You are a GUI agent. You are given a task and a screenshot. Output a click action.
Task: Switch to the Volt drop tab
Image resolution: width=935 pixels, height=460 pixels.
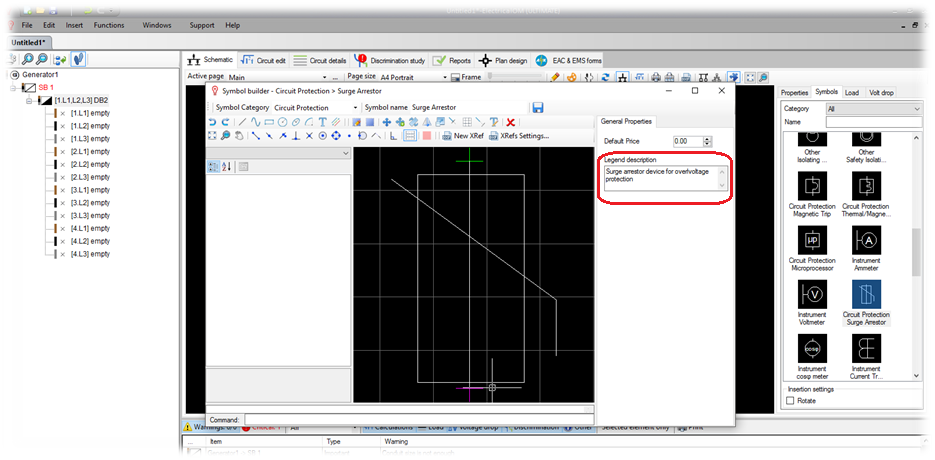click(879, 92)
